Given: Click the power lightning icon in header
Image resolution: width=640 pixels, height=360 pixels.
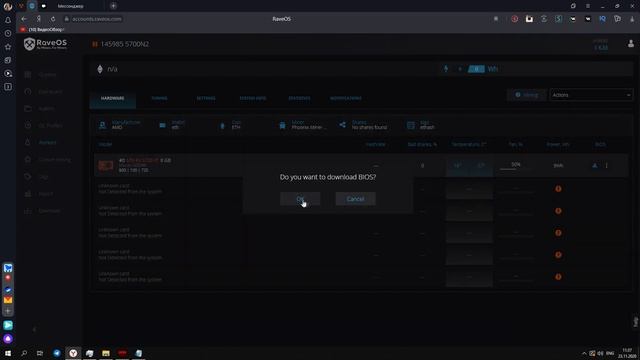Looking at the screenshot, I should (x=446, y=69).
